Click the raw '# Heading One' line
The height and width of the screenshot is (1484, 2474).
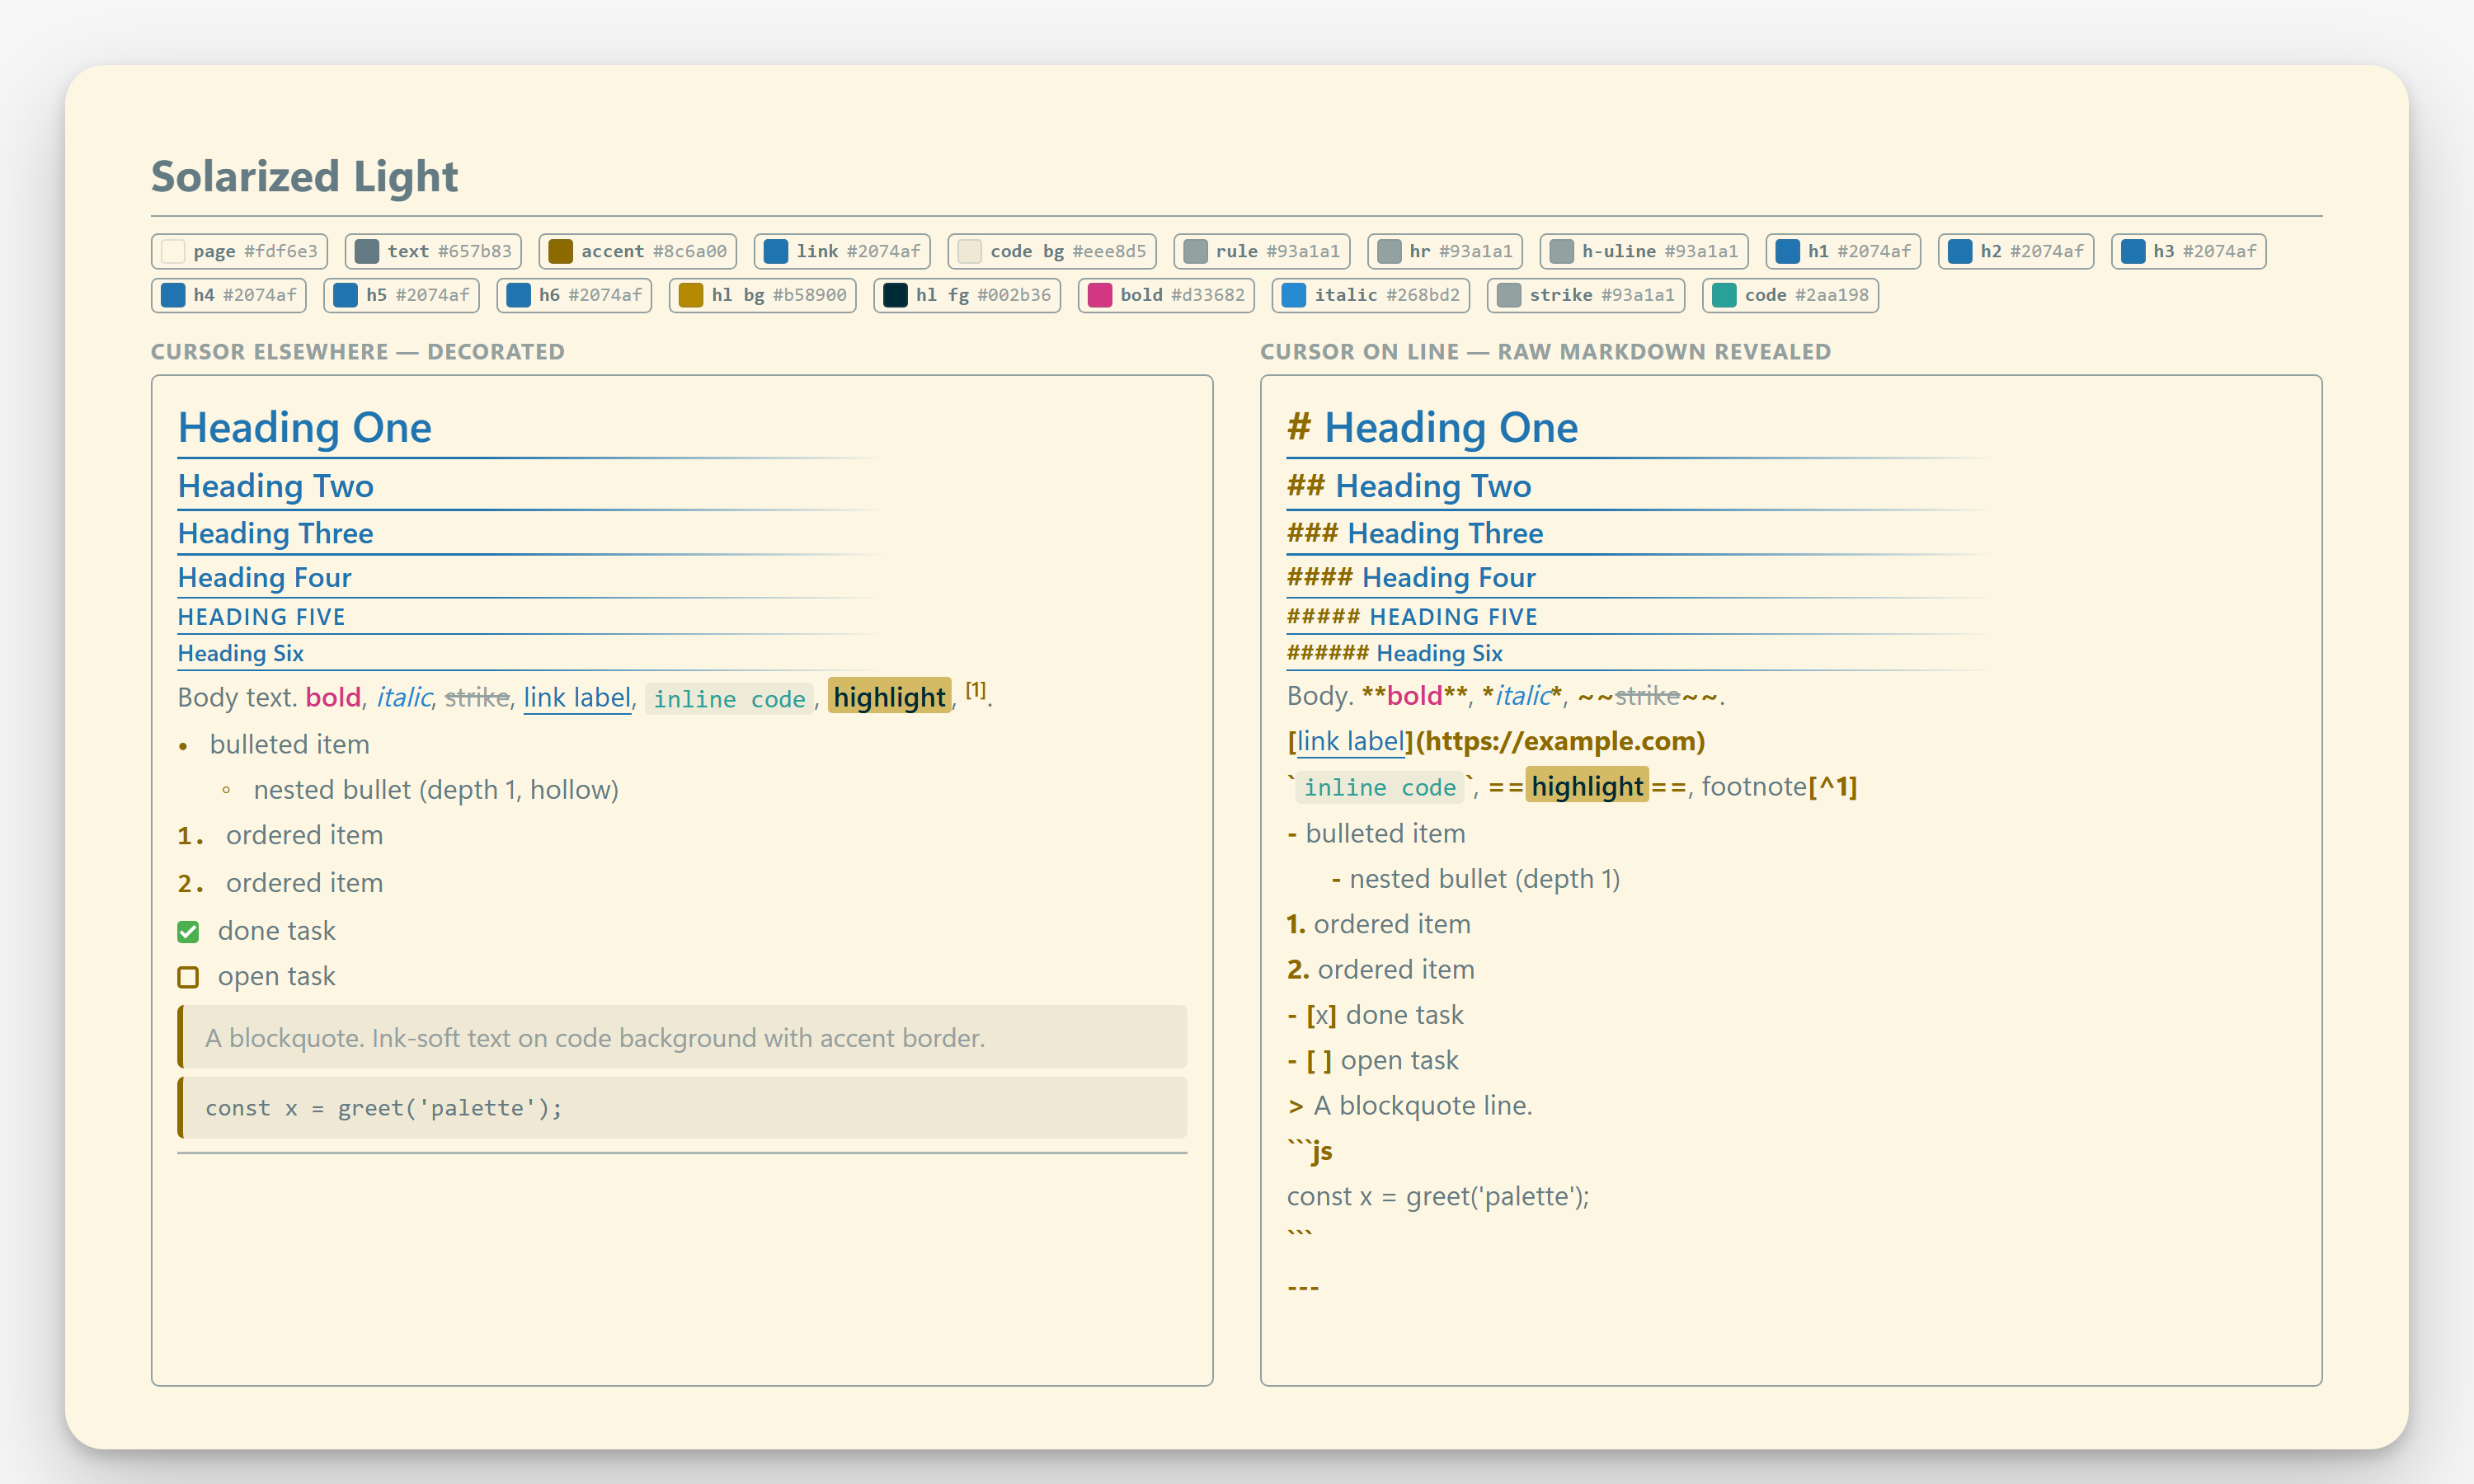[x=1432, y=427]
